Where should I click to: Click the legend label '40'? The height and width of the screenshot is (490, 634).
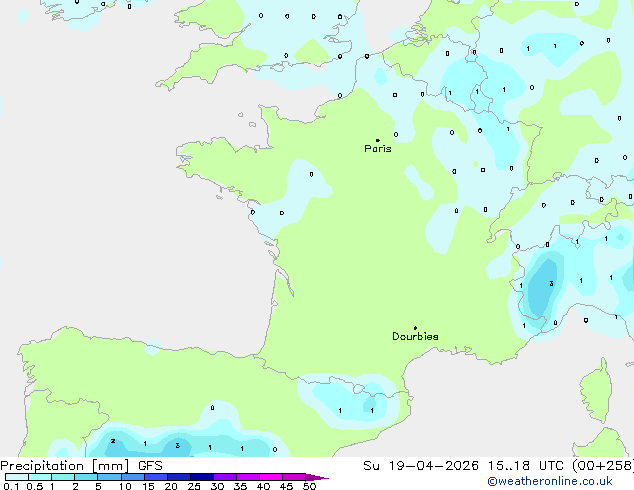[x=264, y=486]
